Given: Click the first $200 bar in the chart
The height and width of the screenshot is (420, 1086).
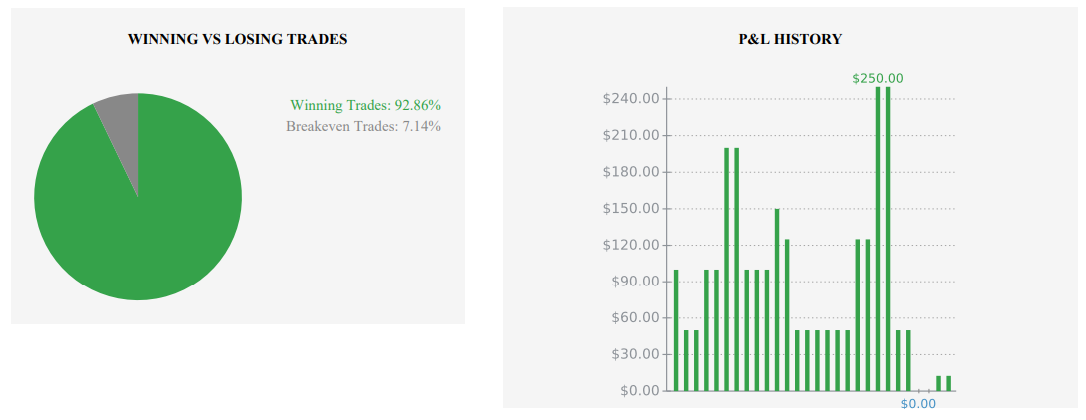Looking at the screenshot, I should click(727, 270).
